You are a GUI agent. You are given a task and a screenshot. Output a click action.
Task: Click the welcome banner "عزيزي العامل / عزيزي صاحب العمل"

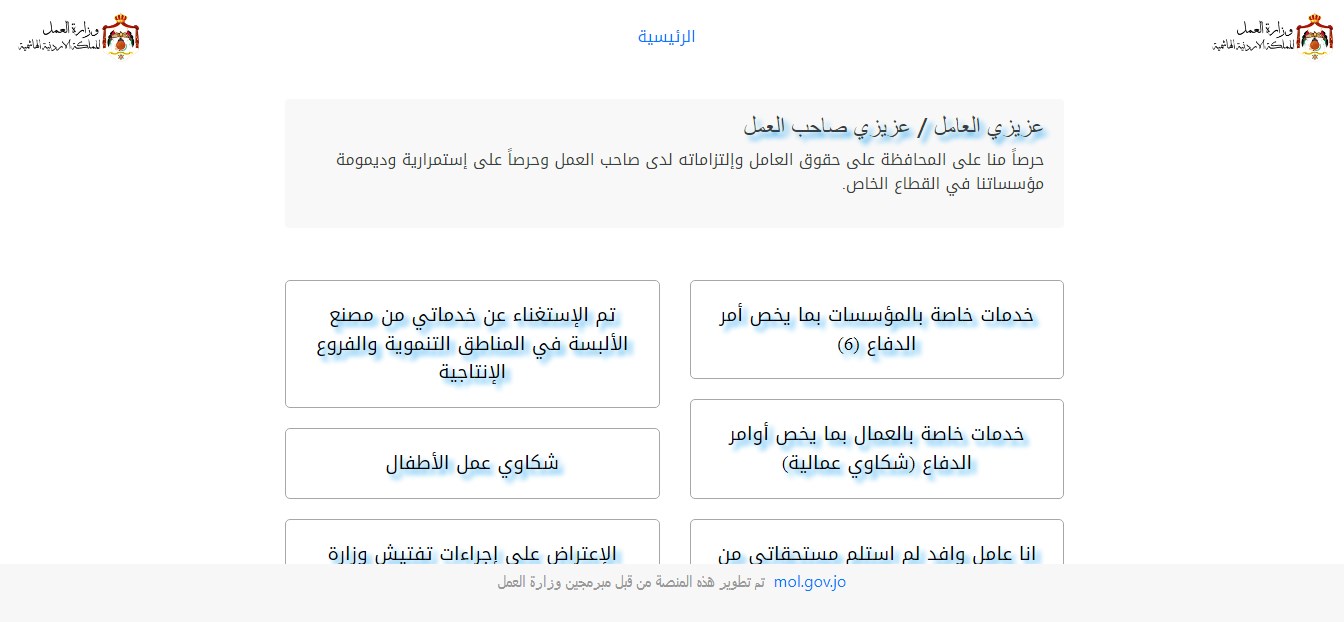(x=890, y=125)
